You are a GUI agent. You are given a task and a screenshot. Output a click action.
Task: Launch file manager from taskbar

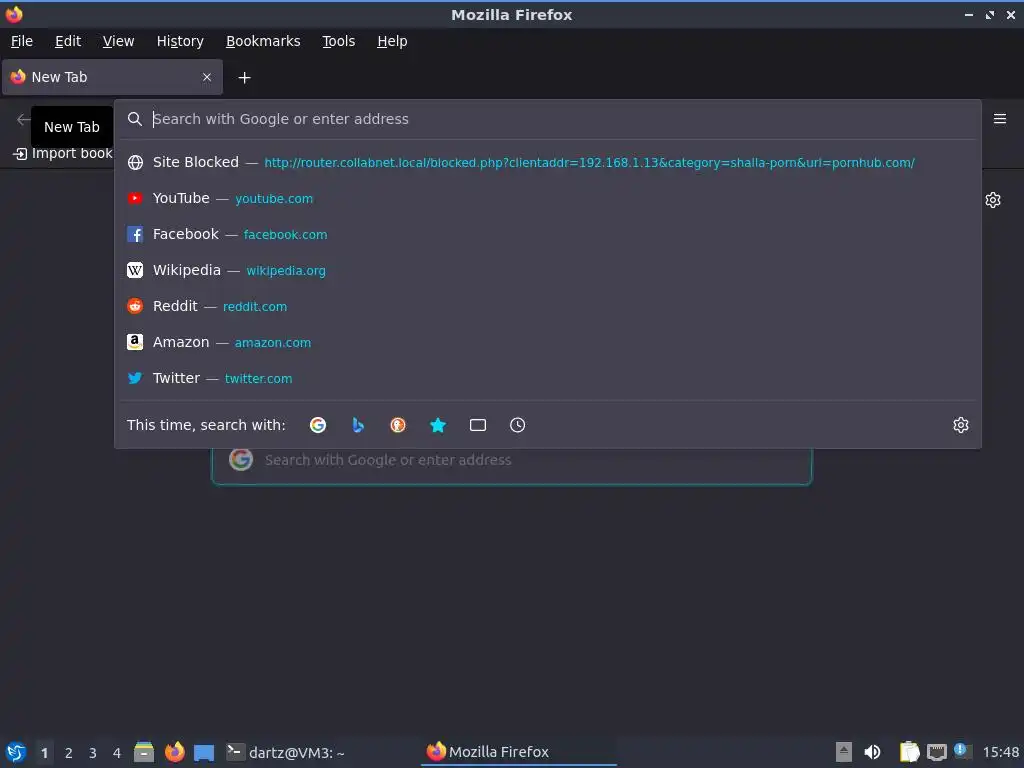tap(144, 752)
